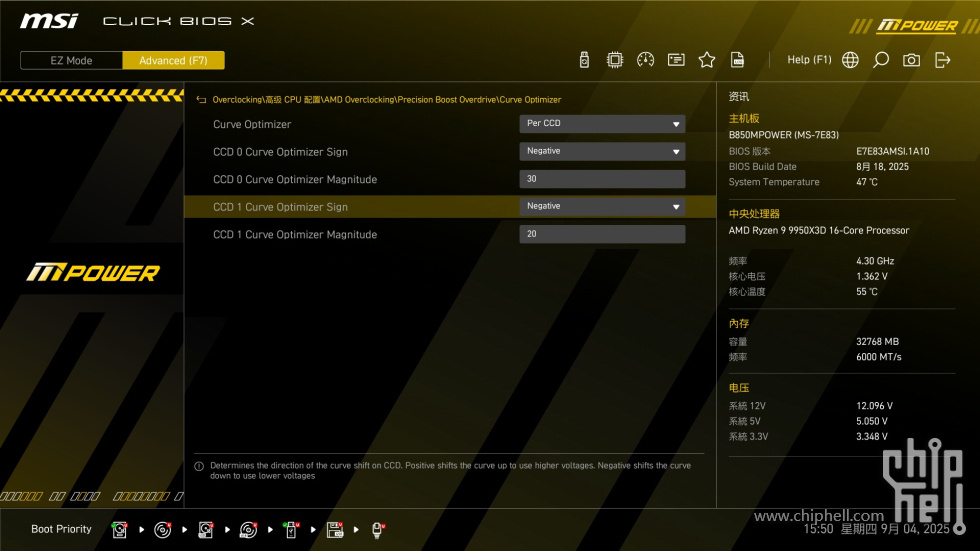This screenshot has width=980, height=551.
Task: Select first optical disc boot device icon
Action: point(162,530)
